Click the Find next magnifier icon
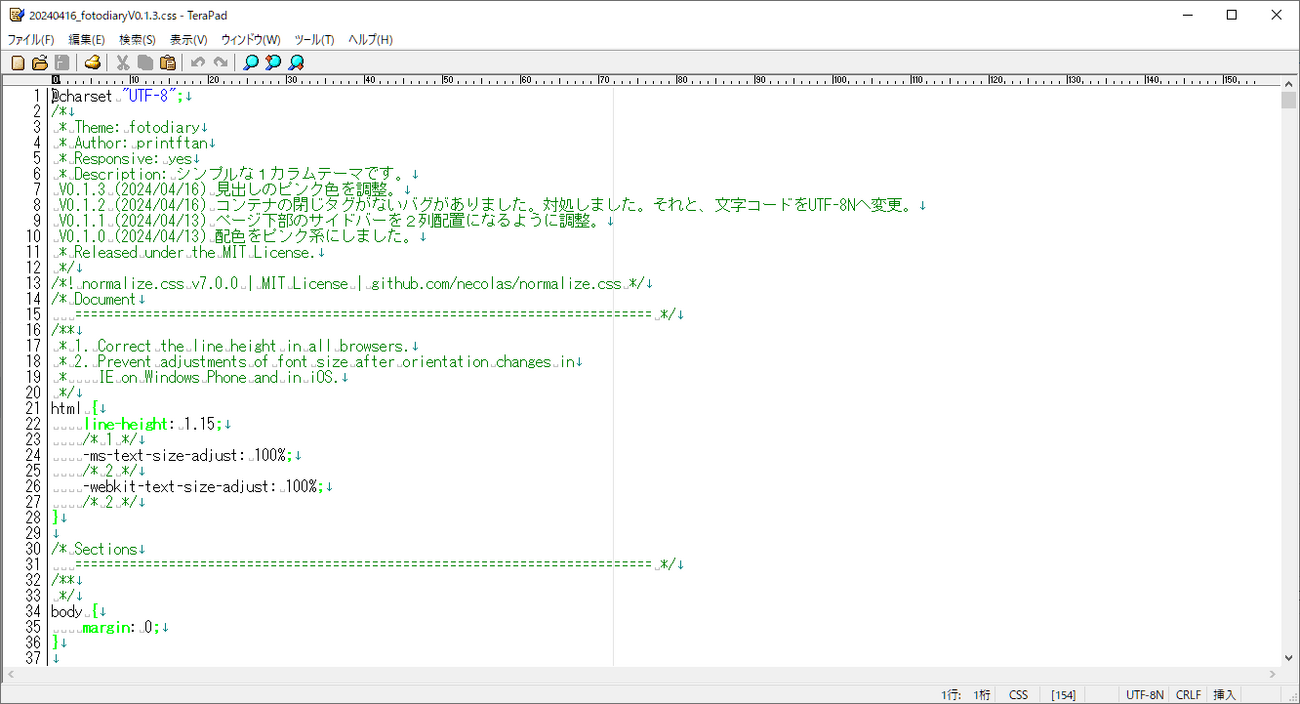Viewport: 1300px width, 704px height. coord(296,62)
